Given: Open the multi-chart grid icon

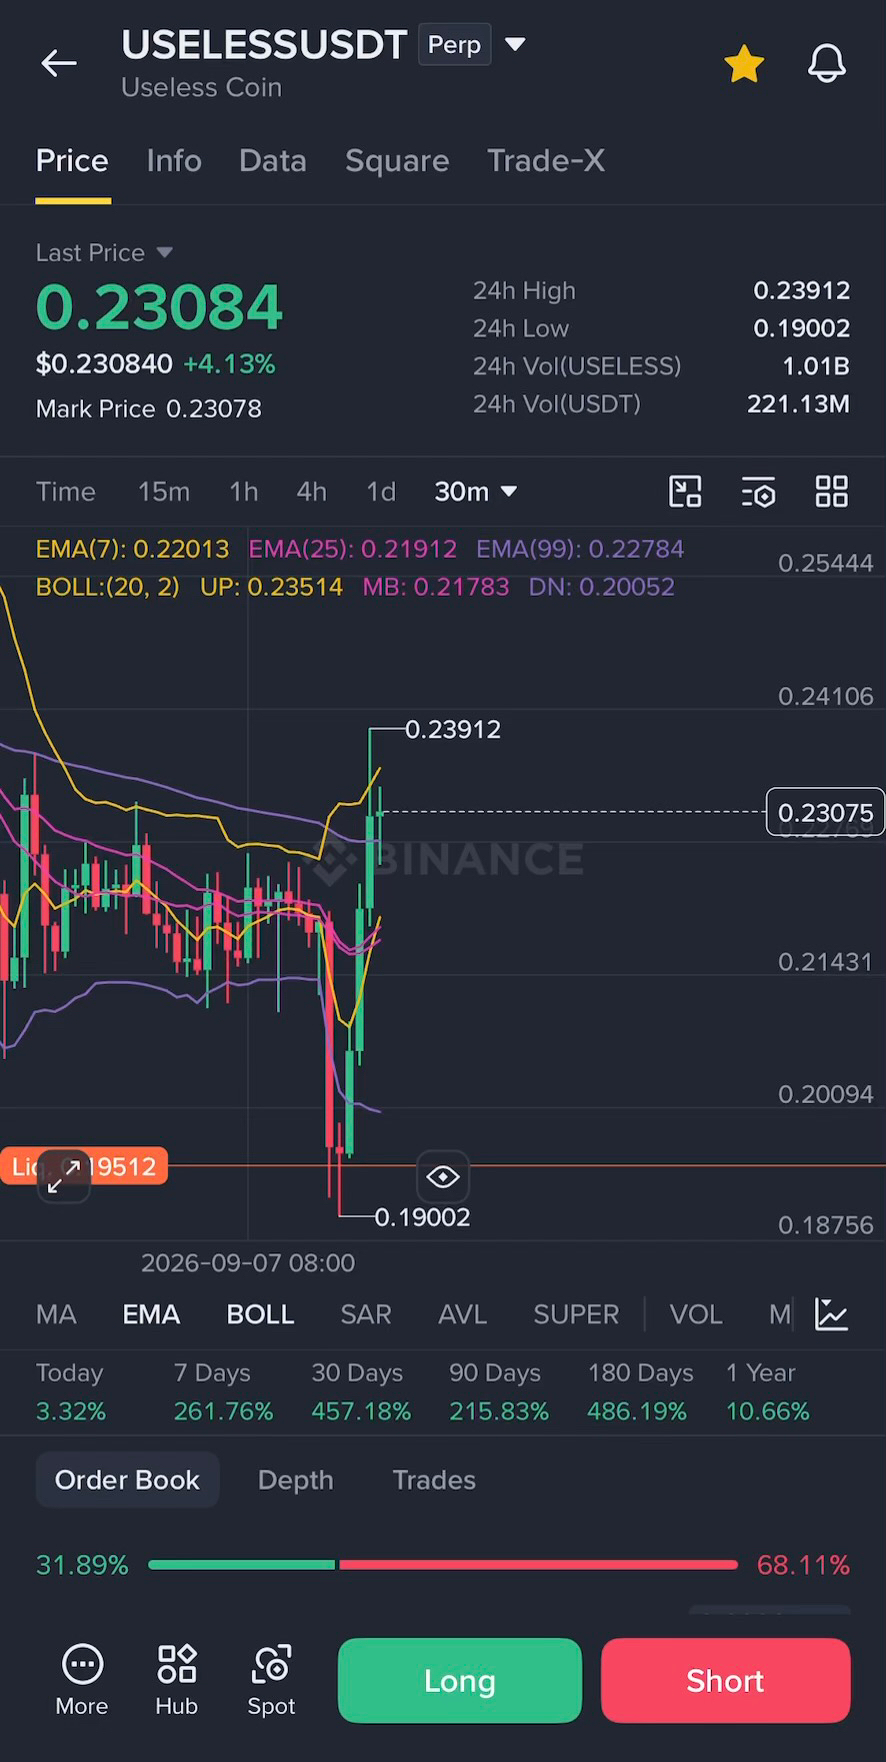Looking at the screenshot, I should point(831,492).
